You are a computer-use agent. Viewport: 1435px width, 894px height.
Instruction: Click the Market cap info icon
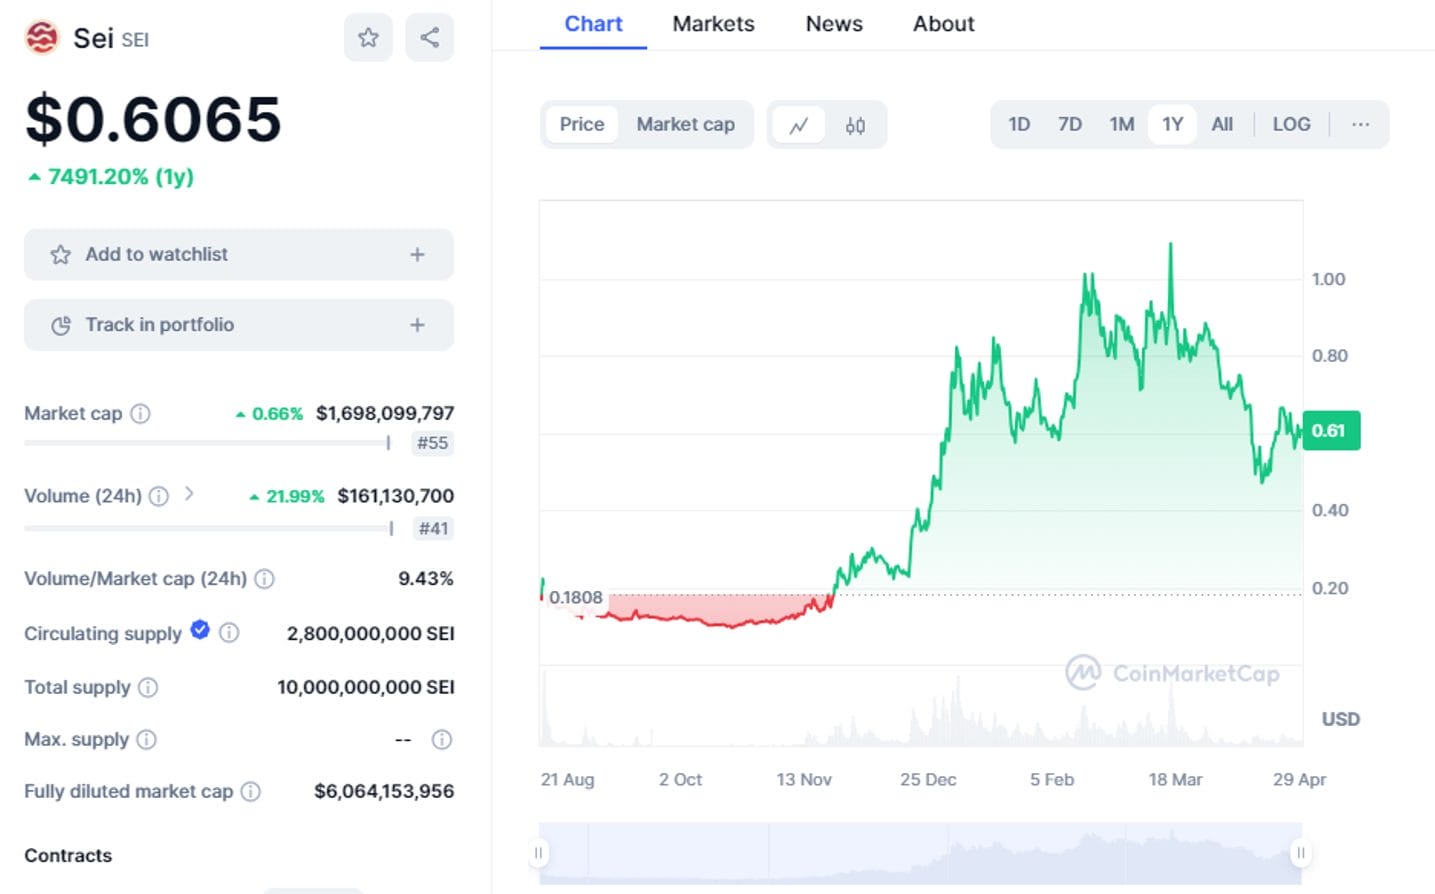(x=141, y=413)
